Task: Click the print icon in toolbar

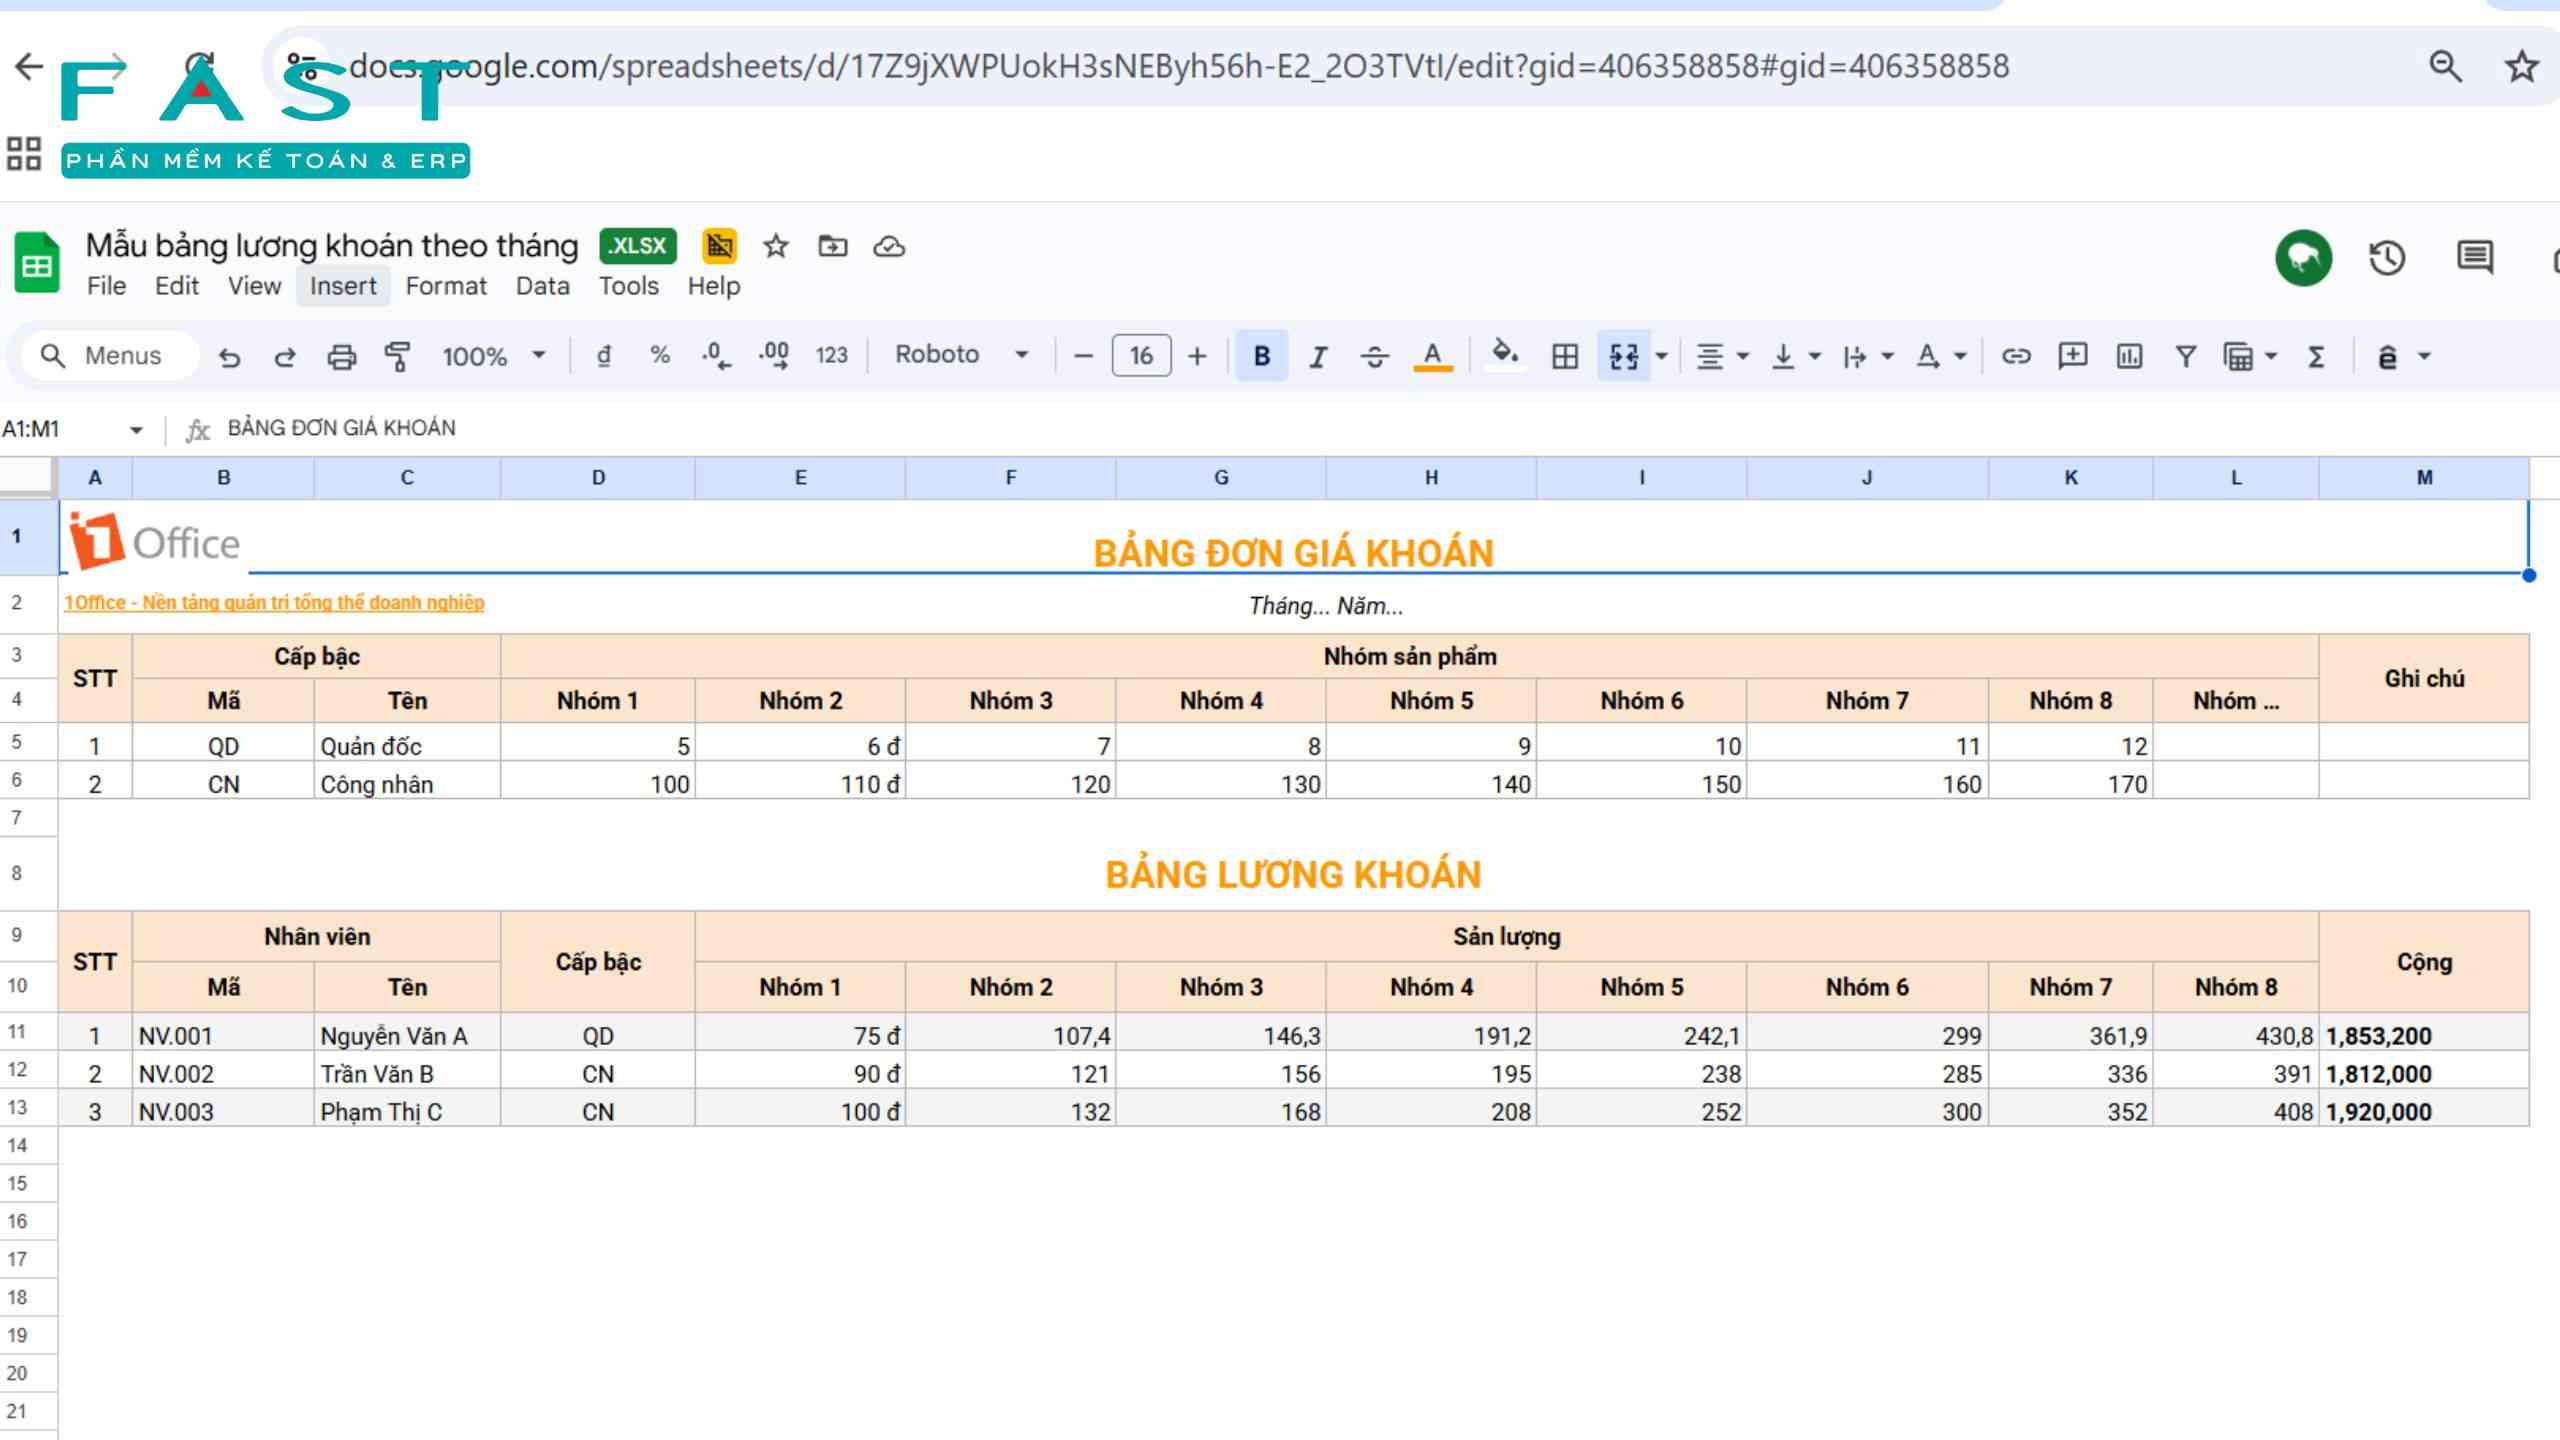Action: click(x=341, y=356)
